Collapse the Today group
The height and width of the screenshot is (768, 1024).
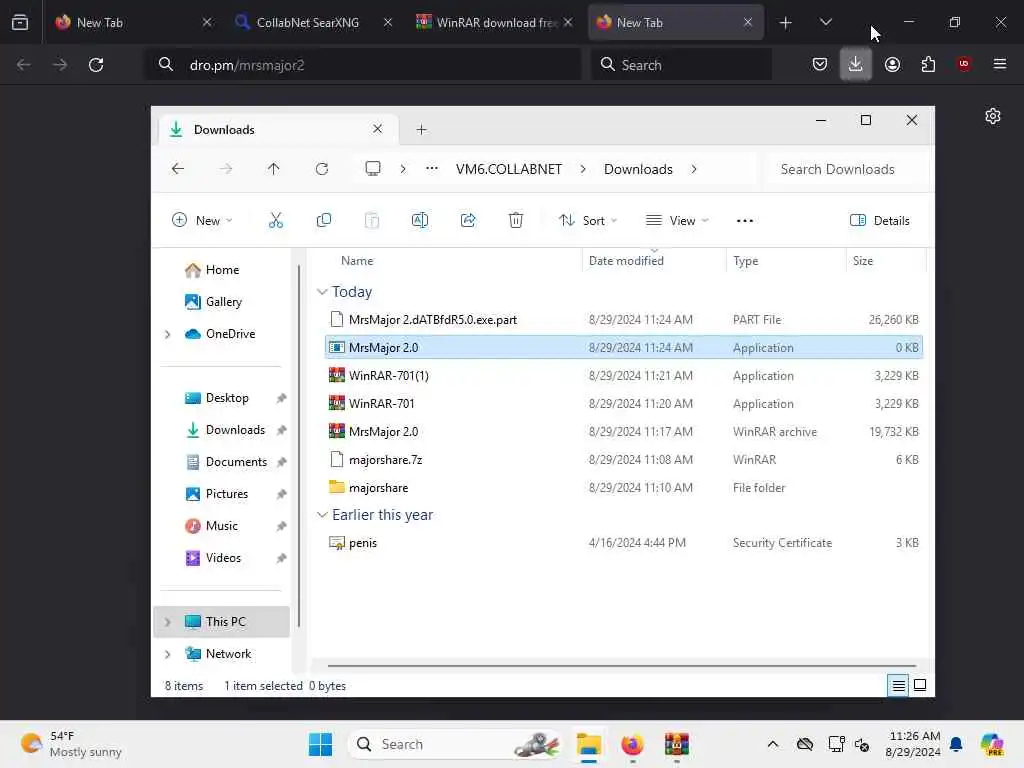click(x=322, y=292)
